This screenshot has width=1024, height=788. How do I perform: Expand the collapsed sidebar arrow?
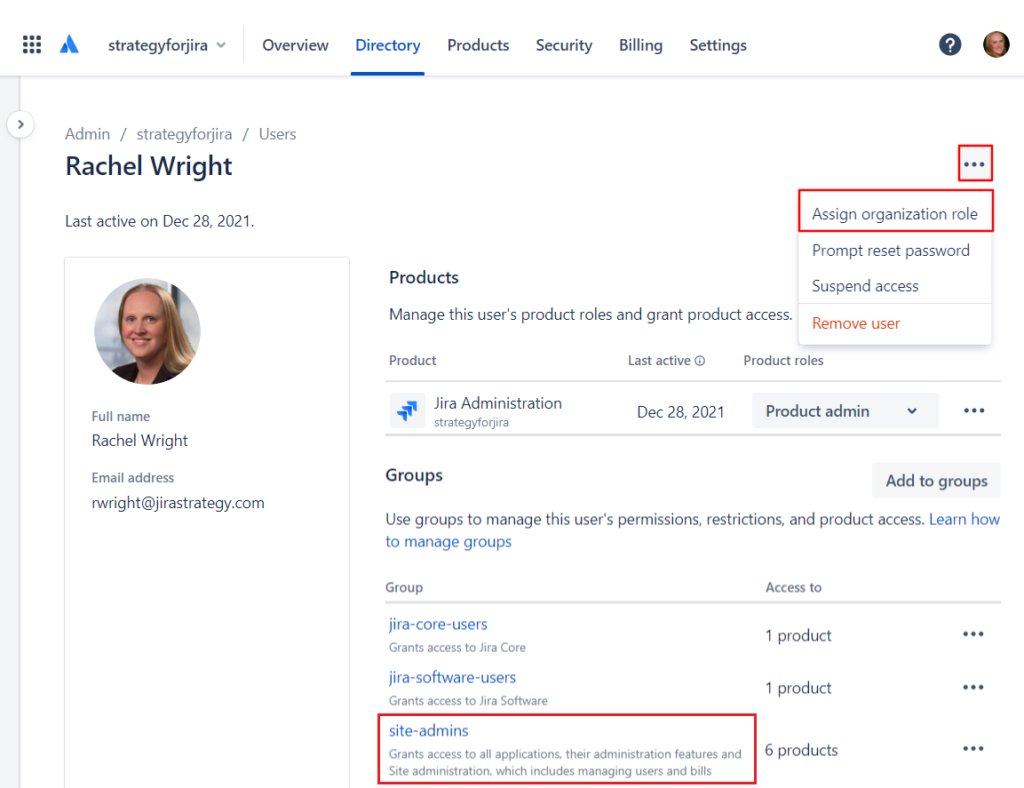tap(20, 124)
